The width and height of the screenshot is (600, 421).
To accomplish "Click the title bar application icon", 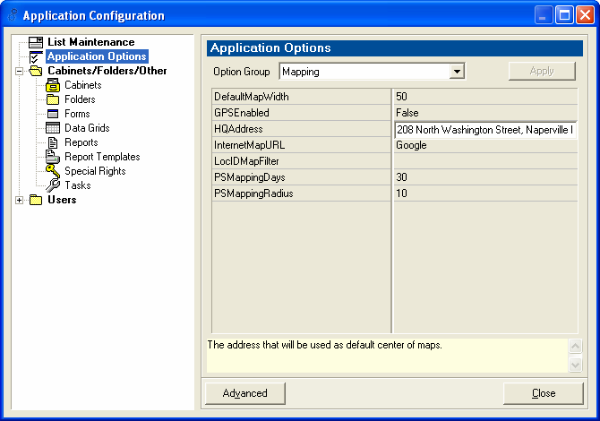I will click(13, 15).
